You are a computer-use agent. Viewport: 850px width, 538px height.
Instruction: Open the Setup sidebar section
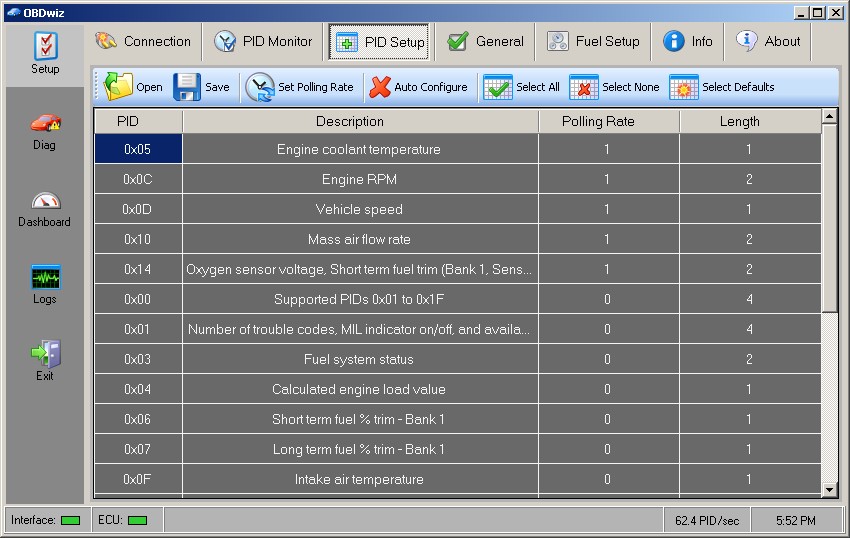(x=45, y=54)
